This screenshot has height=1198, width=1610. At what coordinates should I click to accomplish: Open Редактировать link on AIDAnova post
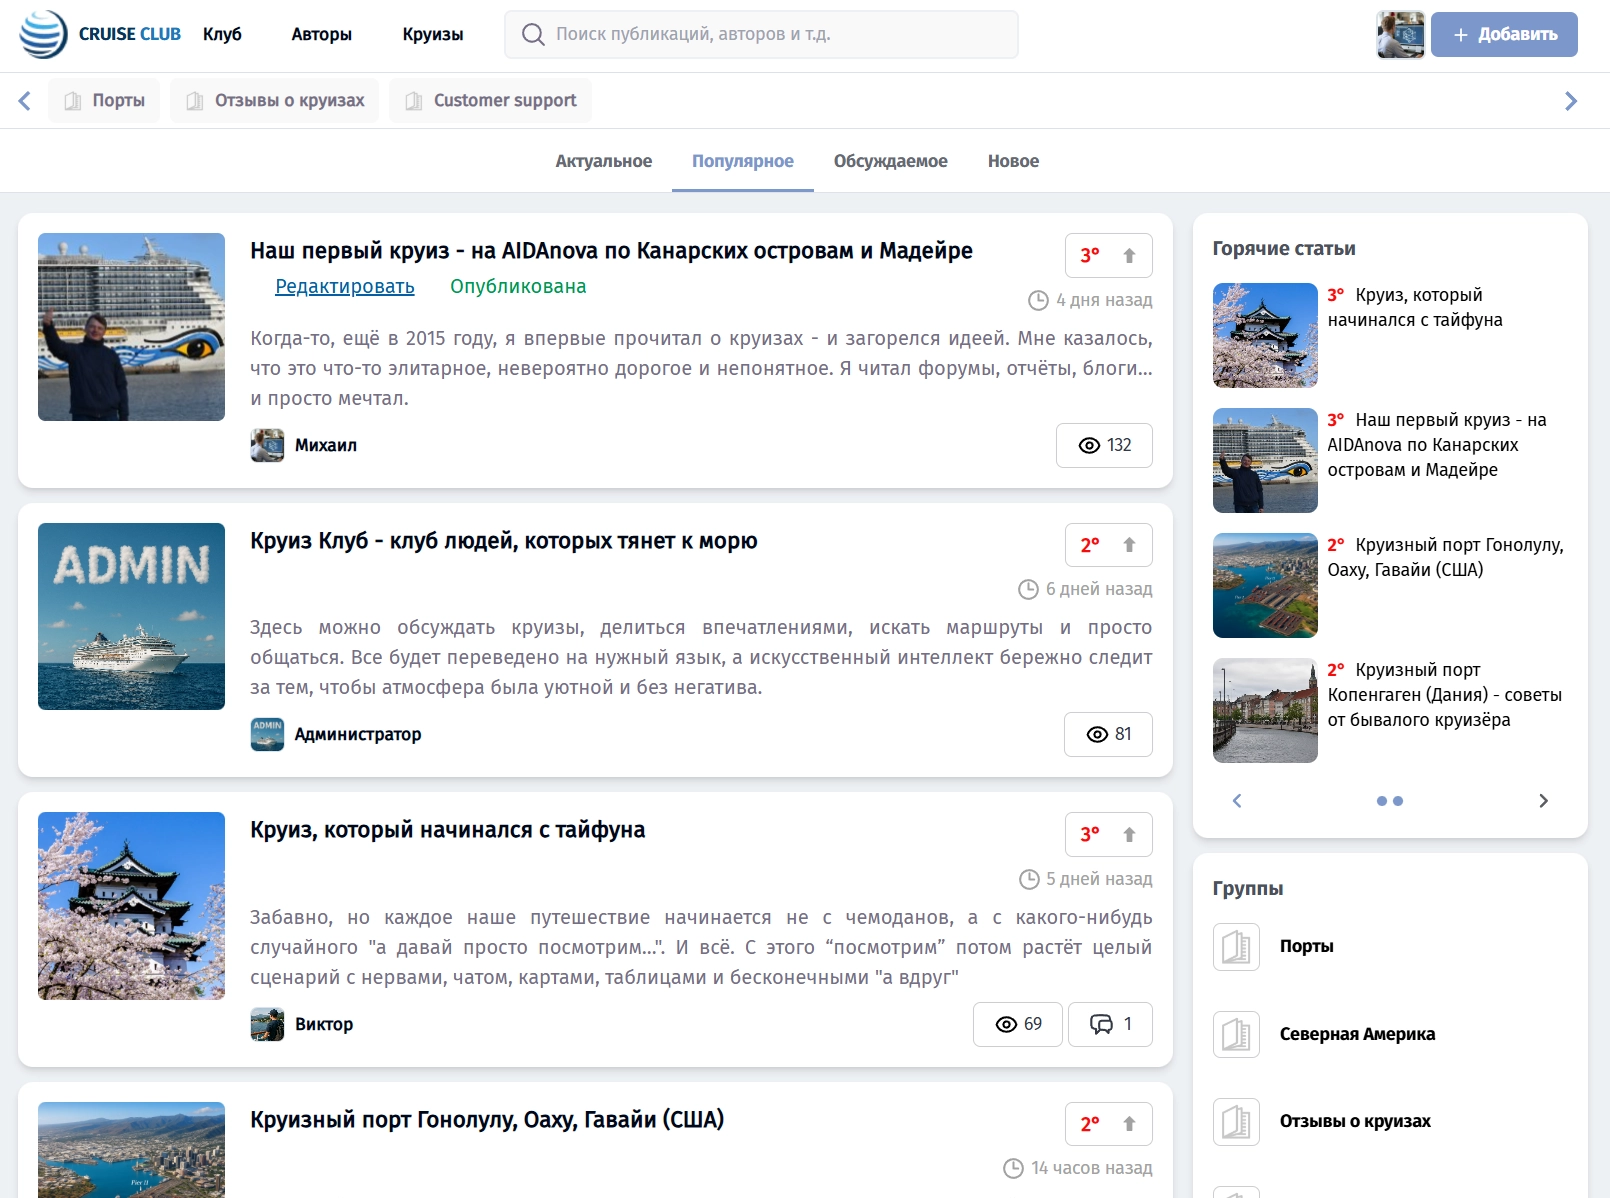click(x=344, y=287)
